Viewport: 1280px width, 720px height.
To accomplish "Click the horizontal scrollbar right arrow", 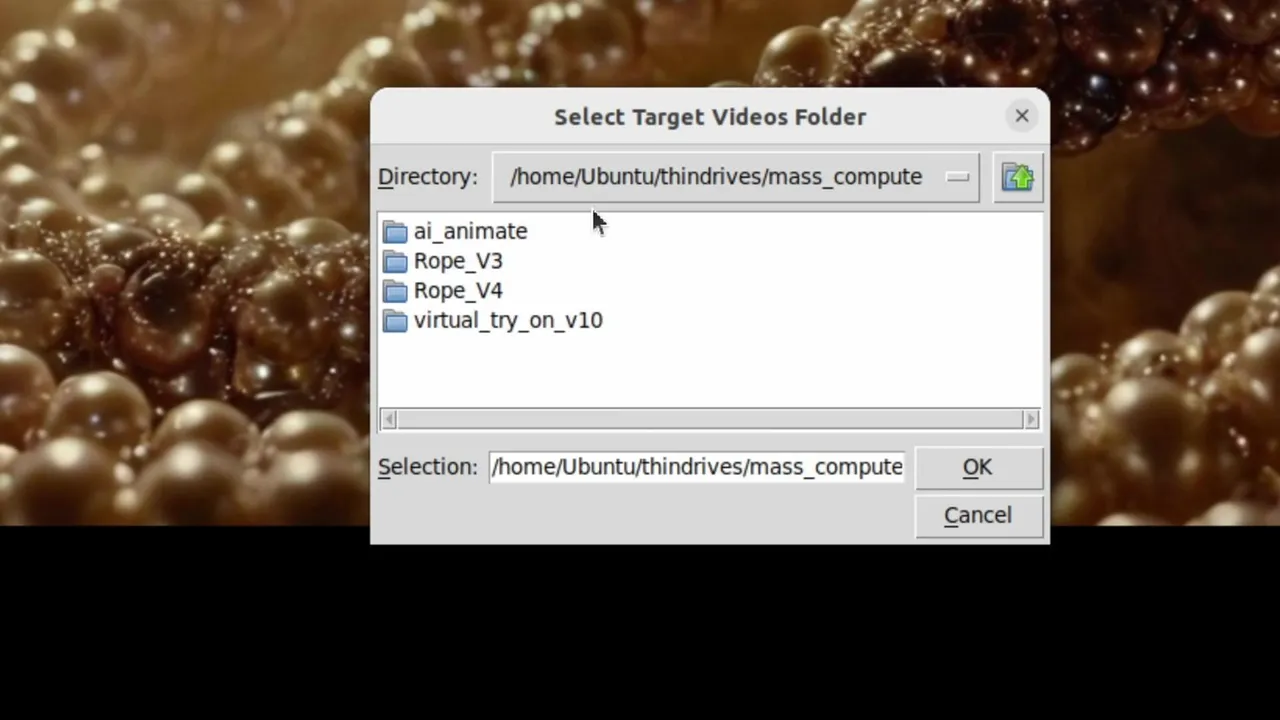I will pyautogui.click(x=1031, y=419).
